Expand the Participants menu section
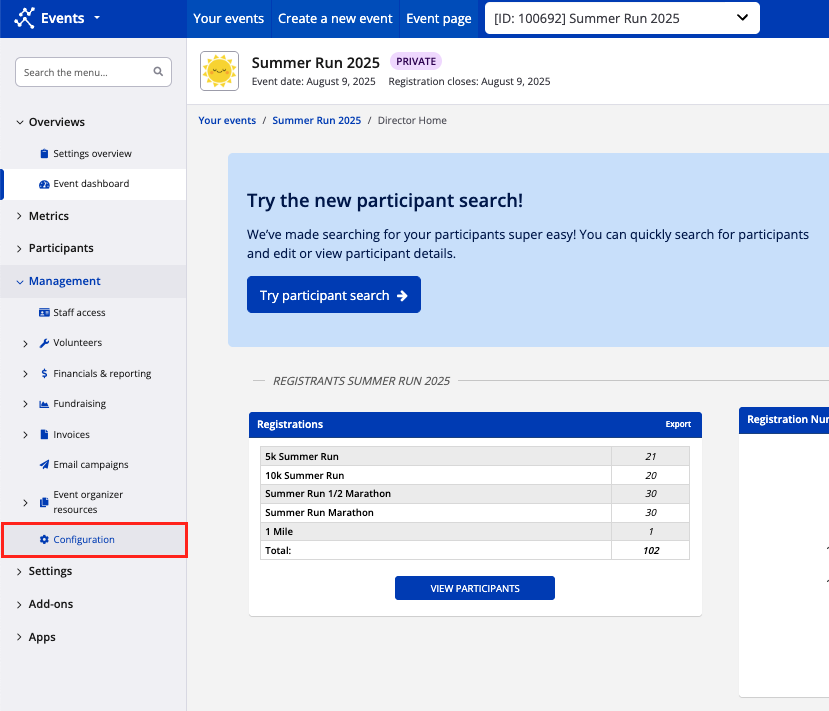 coord(60,248)
